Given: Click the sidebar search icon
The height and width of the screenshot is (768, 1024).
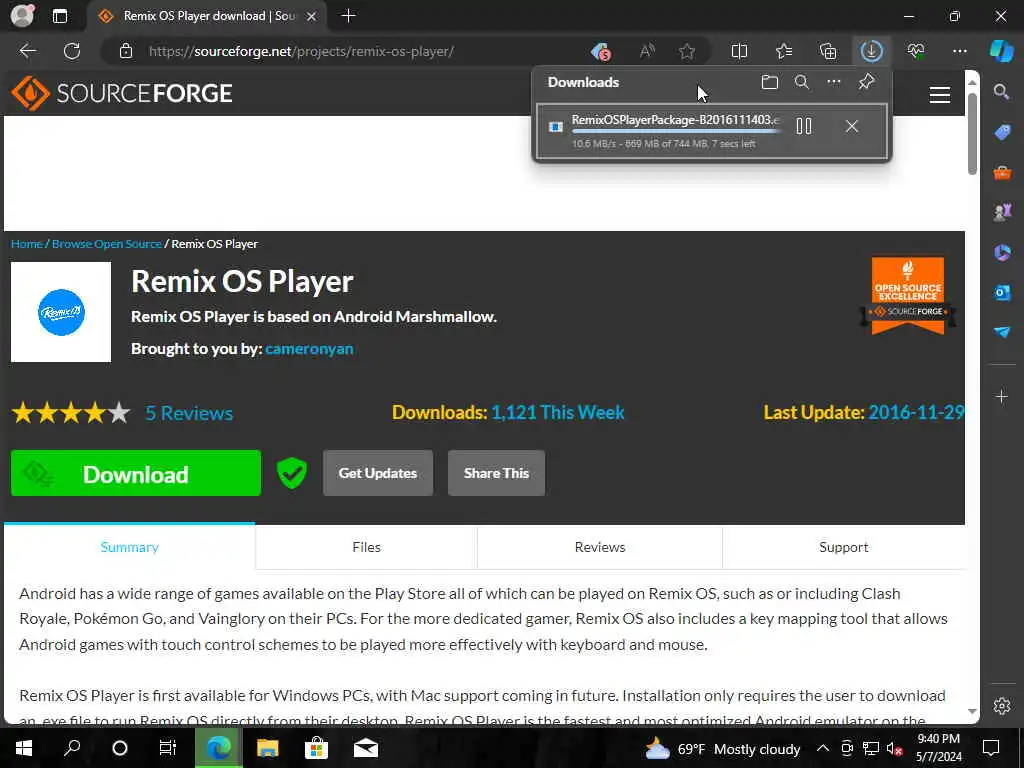Looking at the screenshot, I should (x=1001, y=92).
